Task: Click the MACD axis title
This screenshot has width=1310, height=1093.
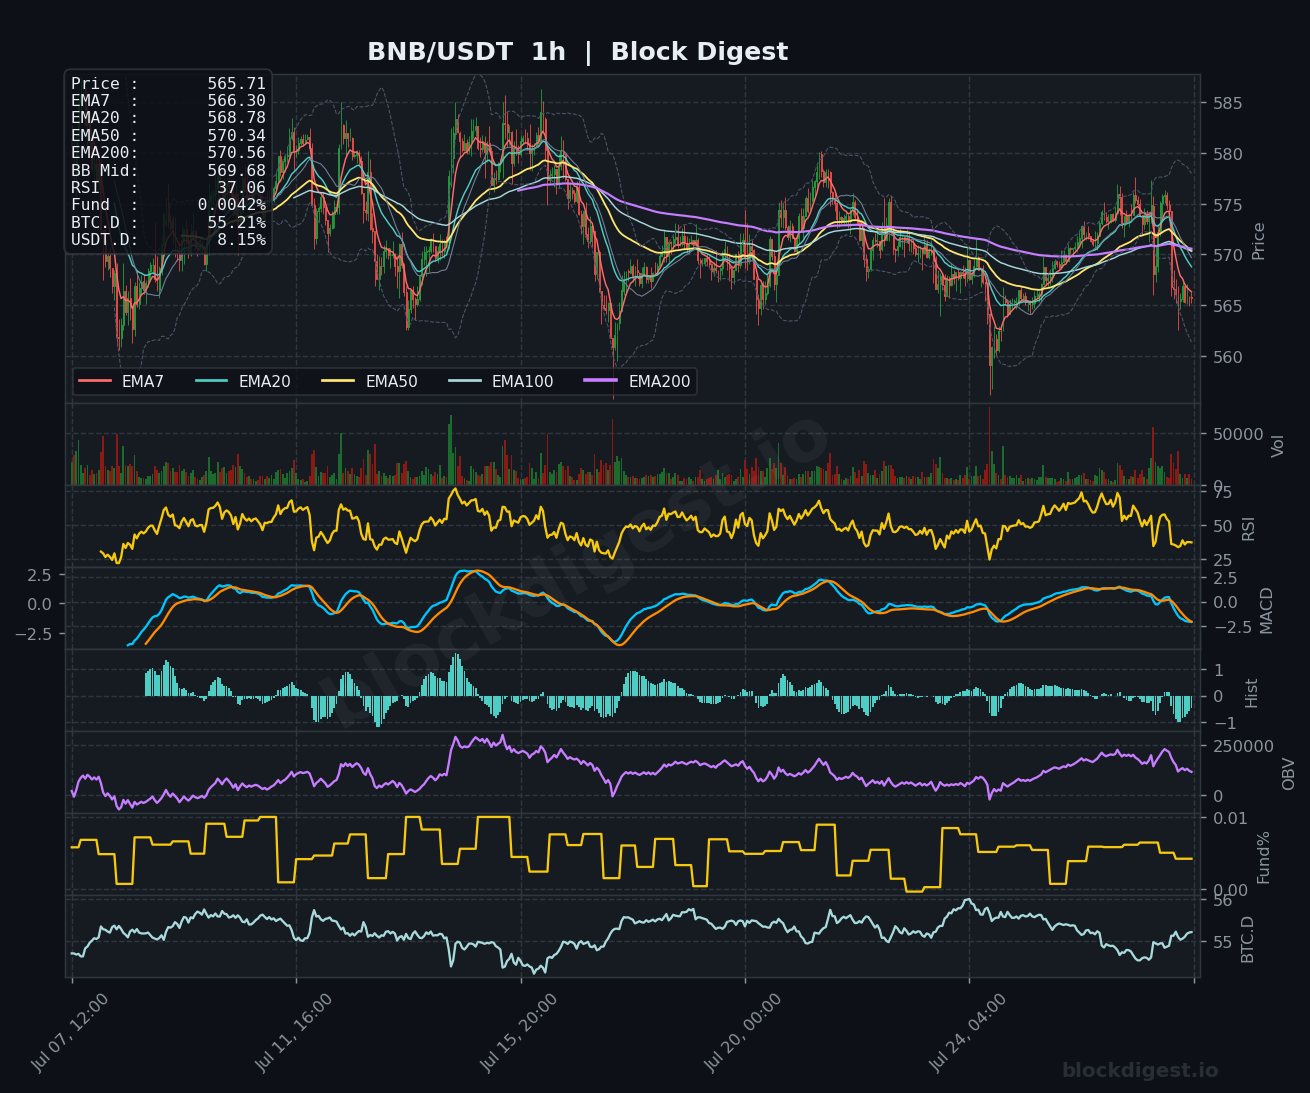Action: 1267,610
